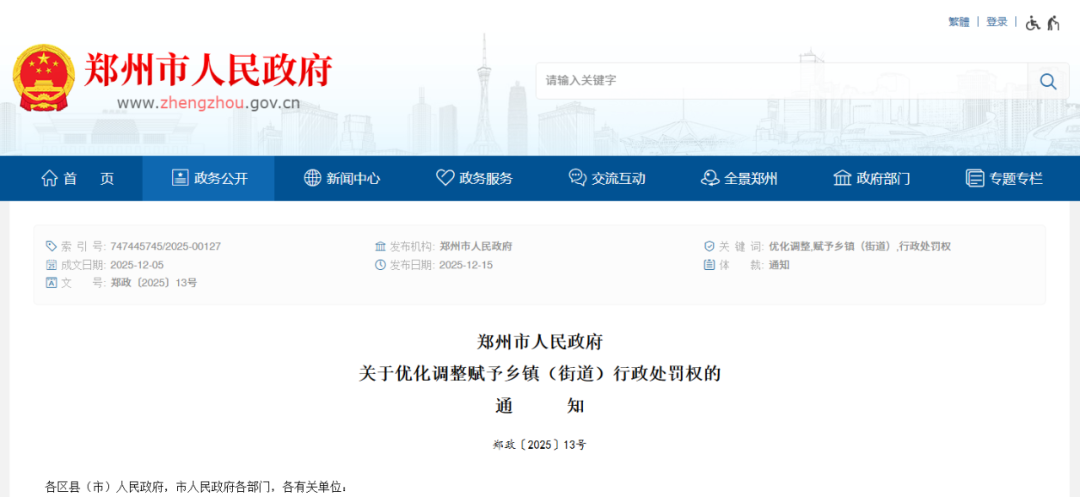The height and width of the screenshot is (497, 1080).
Task: Open the 政务公开 navigation tab
Action: pos(208,178)
